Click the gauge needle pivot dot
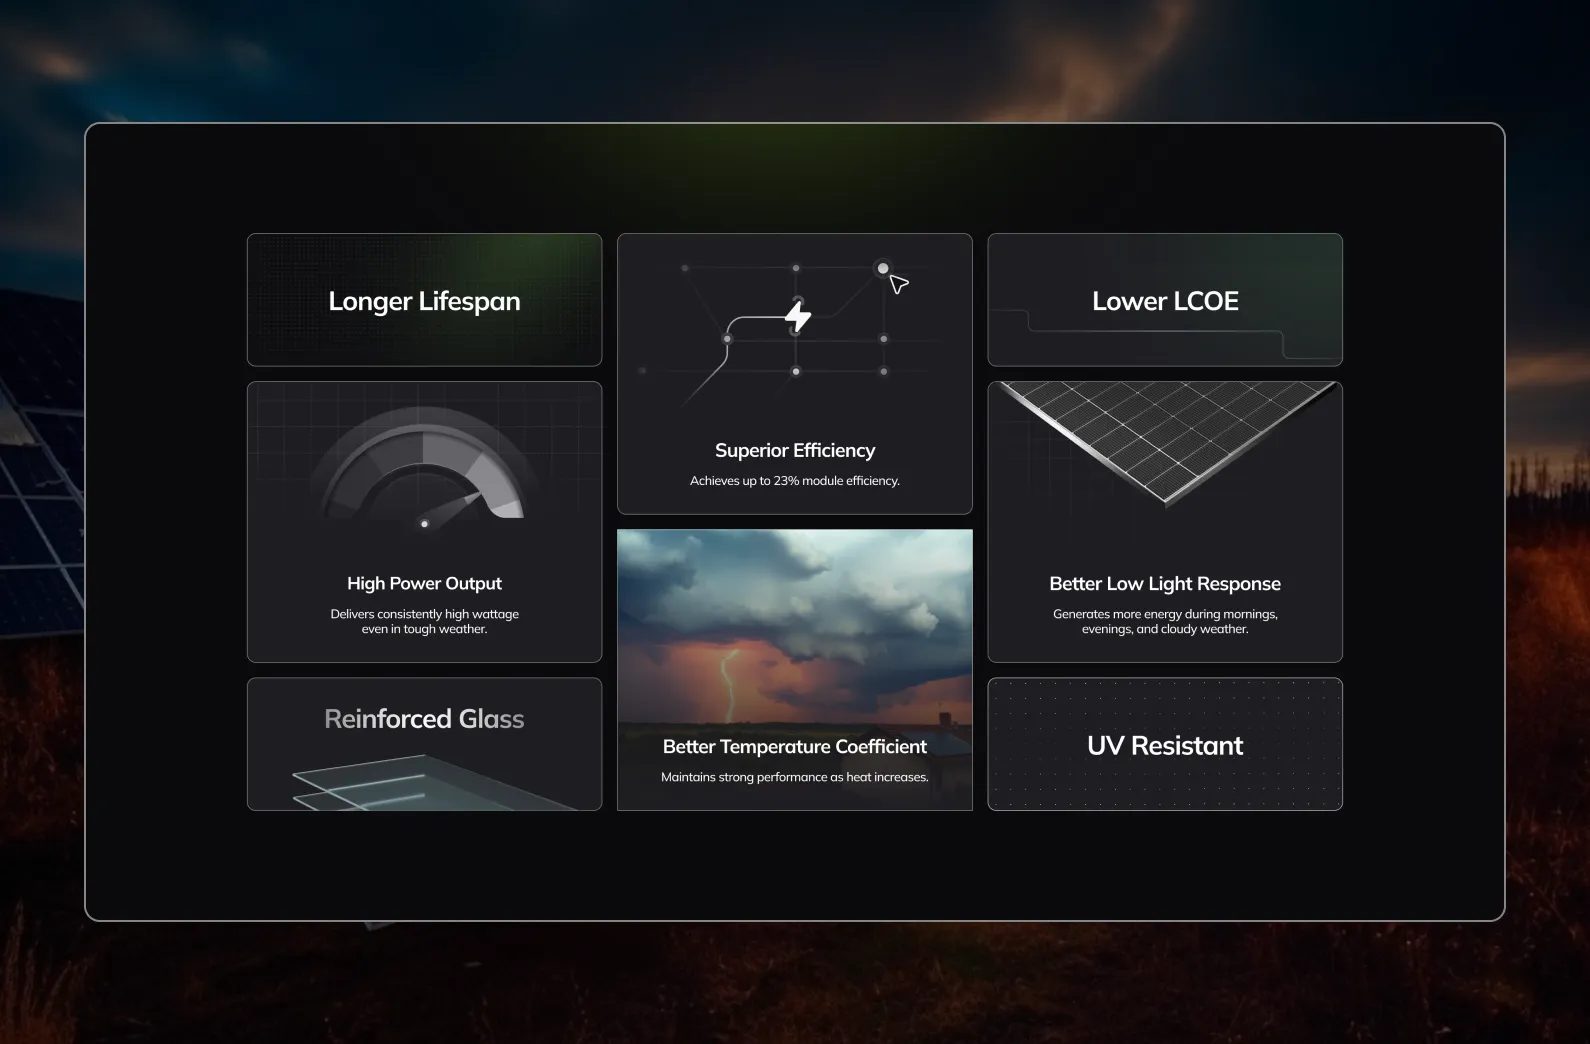The image size is (1590, 1044). [x=425, y=523]
